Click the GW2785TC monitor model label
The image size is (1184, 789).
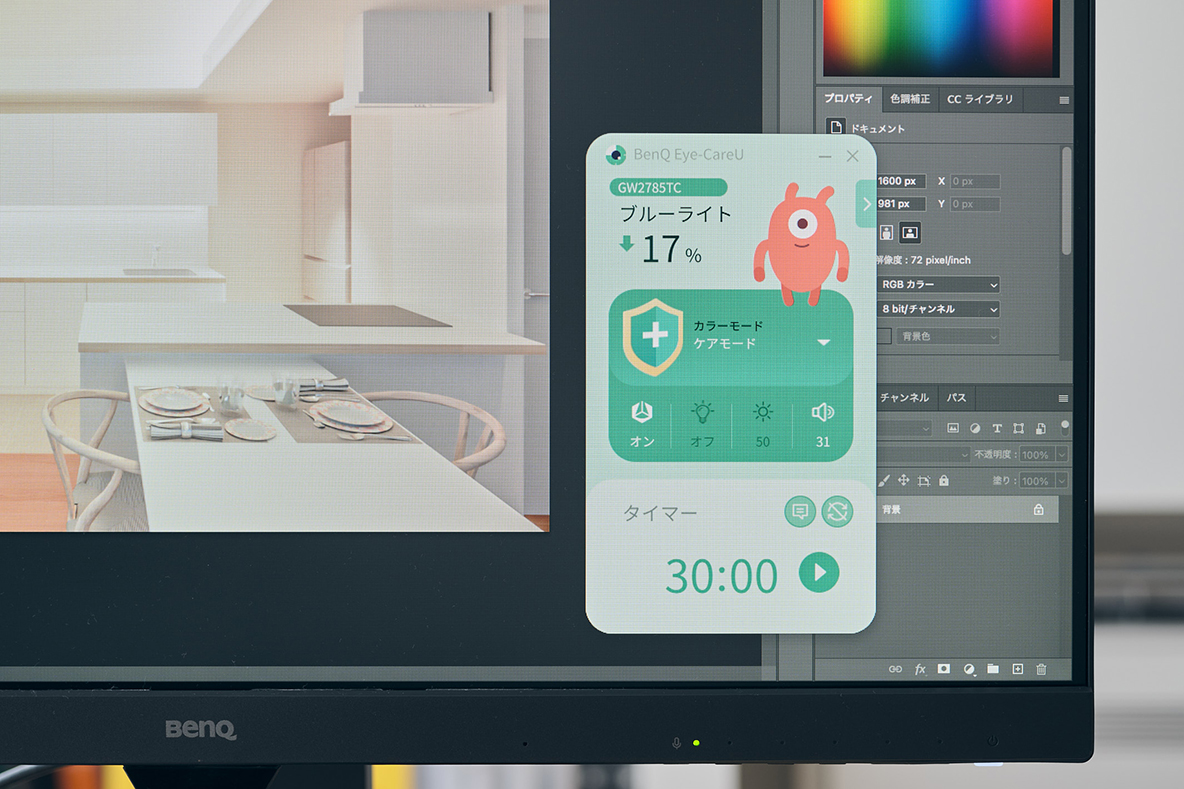[x=668, y=187]
